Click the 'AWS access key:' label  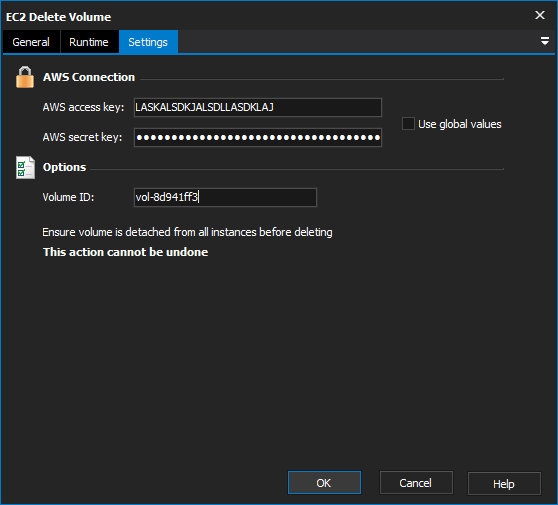click(83, 107)
